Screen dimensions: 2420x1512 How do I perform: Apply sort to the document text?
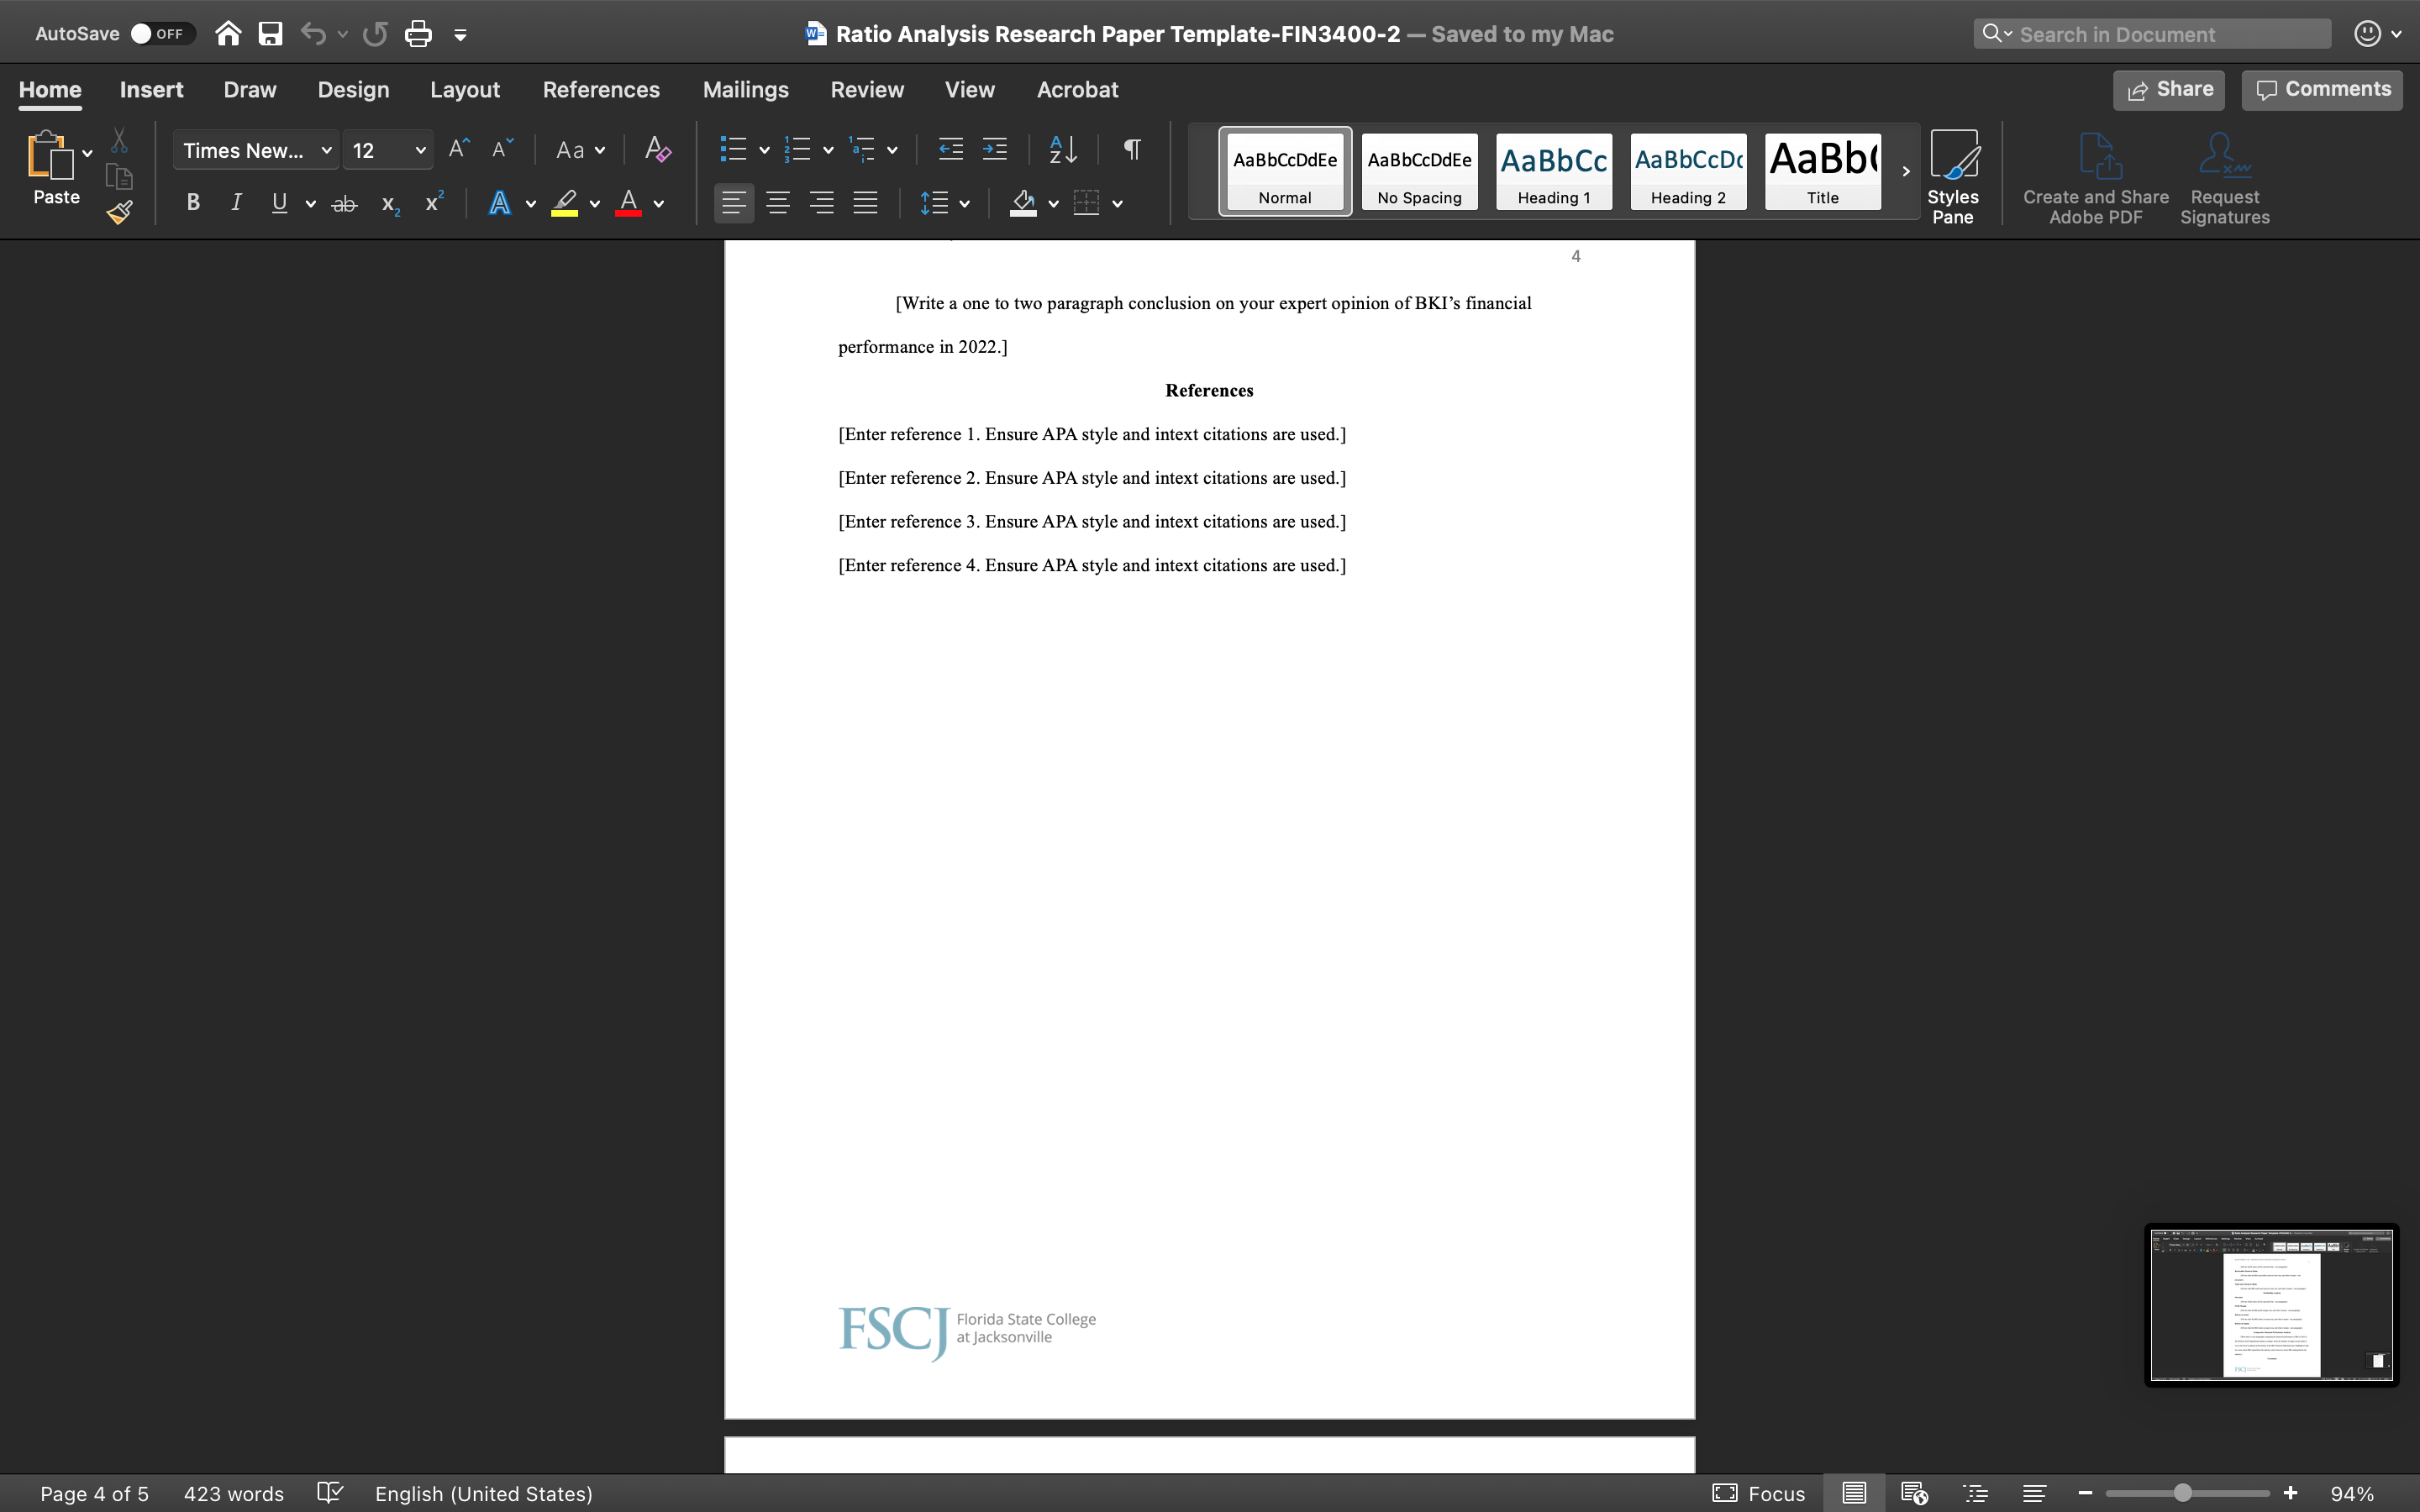click(x=1062, y=149)
